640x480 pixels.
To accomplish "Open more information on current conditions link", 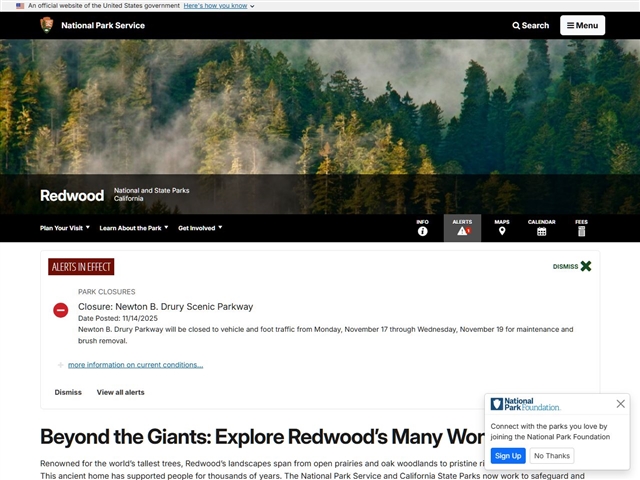I will pos(135,365).
